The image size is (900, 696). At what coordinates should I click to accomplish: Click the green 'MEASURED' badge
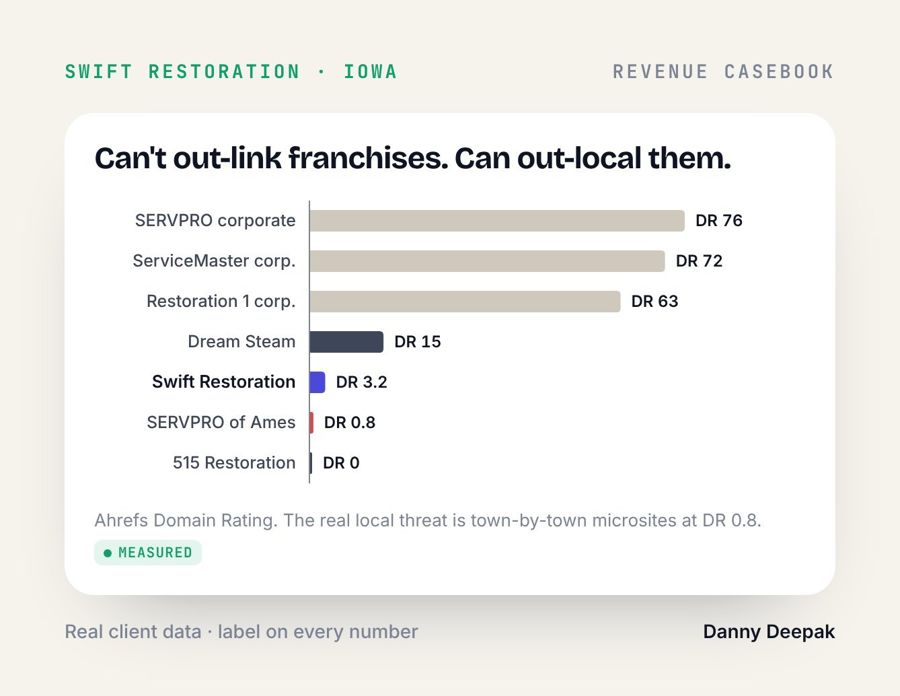tap(148, 553)
